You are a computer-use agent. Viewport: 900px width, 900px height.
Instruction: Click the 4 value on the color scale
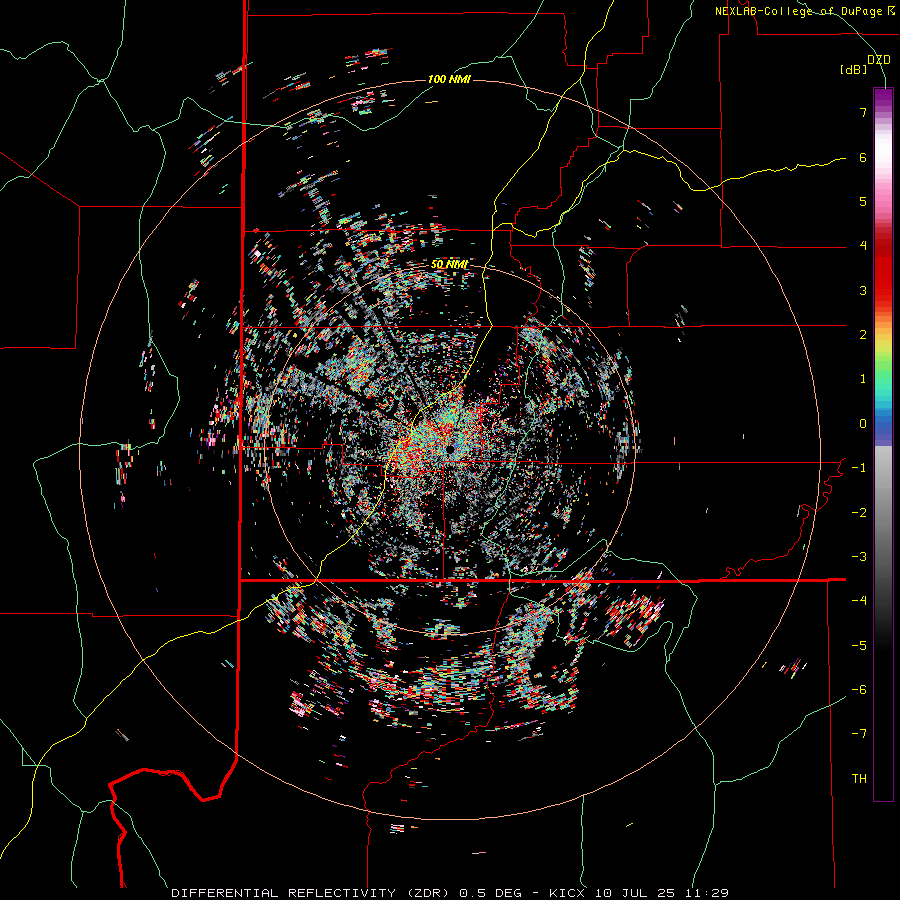click(x=863, y=246)
